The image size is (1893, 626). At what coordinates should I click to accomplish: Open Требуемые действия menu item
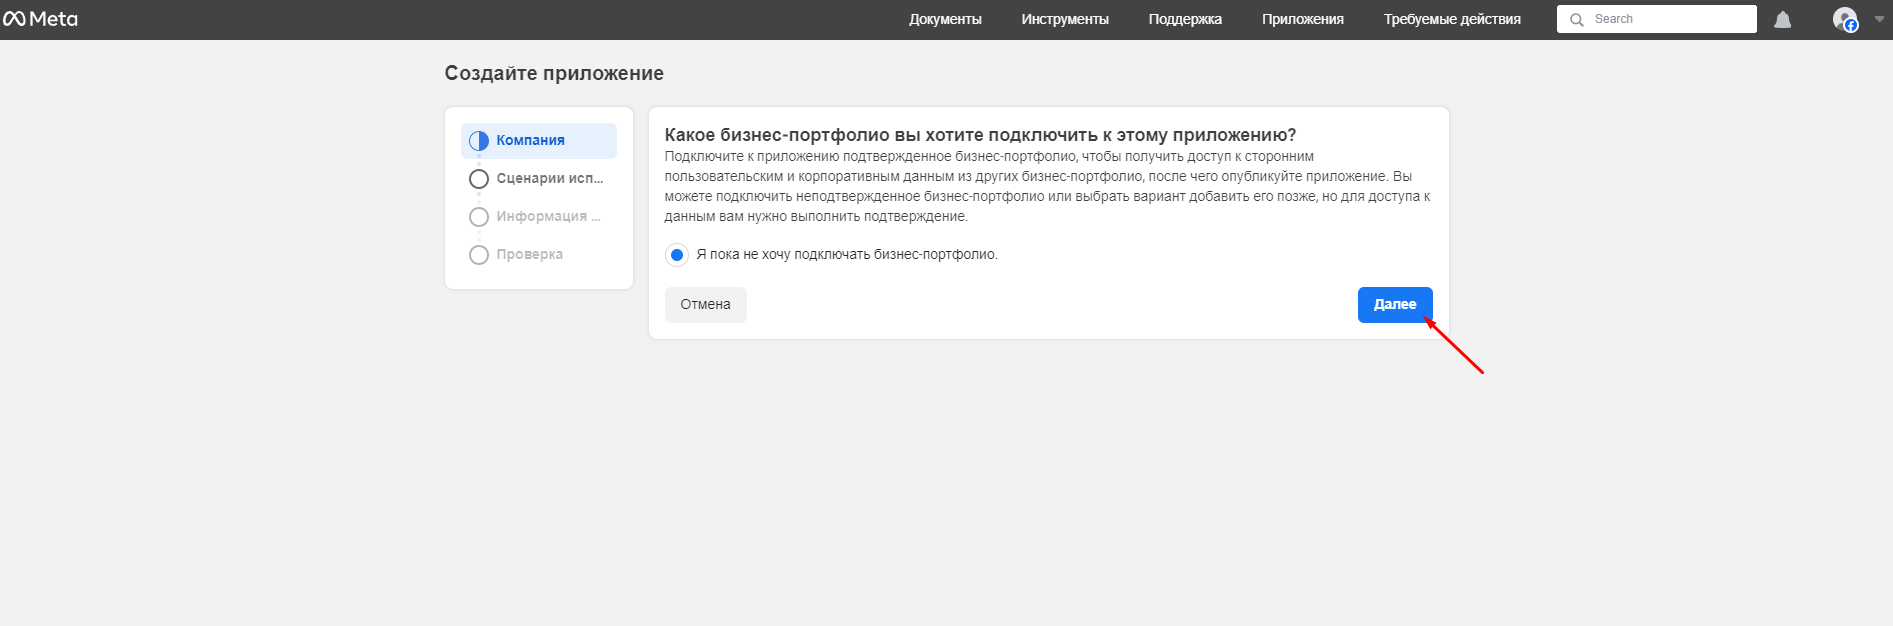click(x=1452, y=19)
